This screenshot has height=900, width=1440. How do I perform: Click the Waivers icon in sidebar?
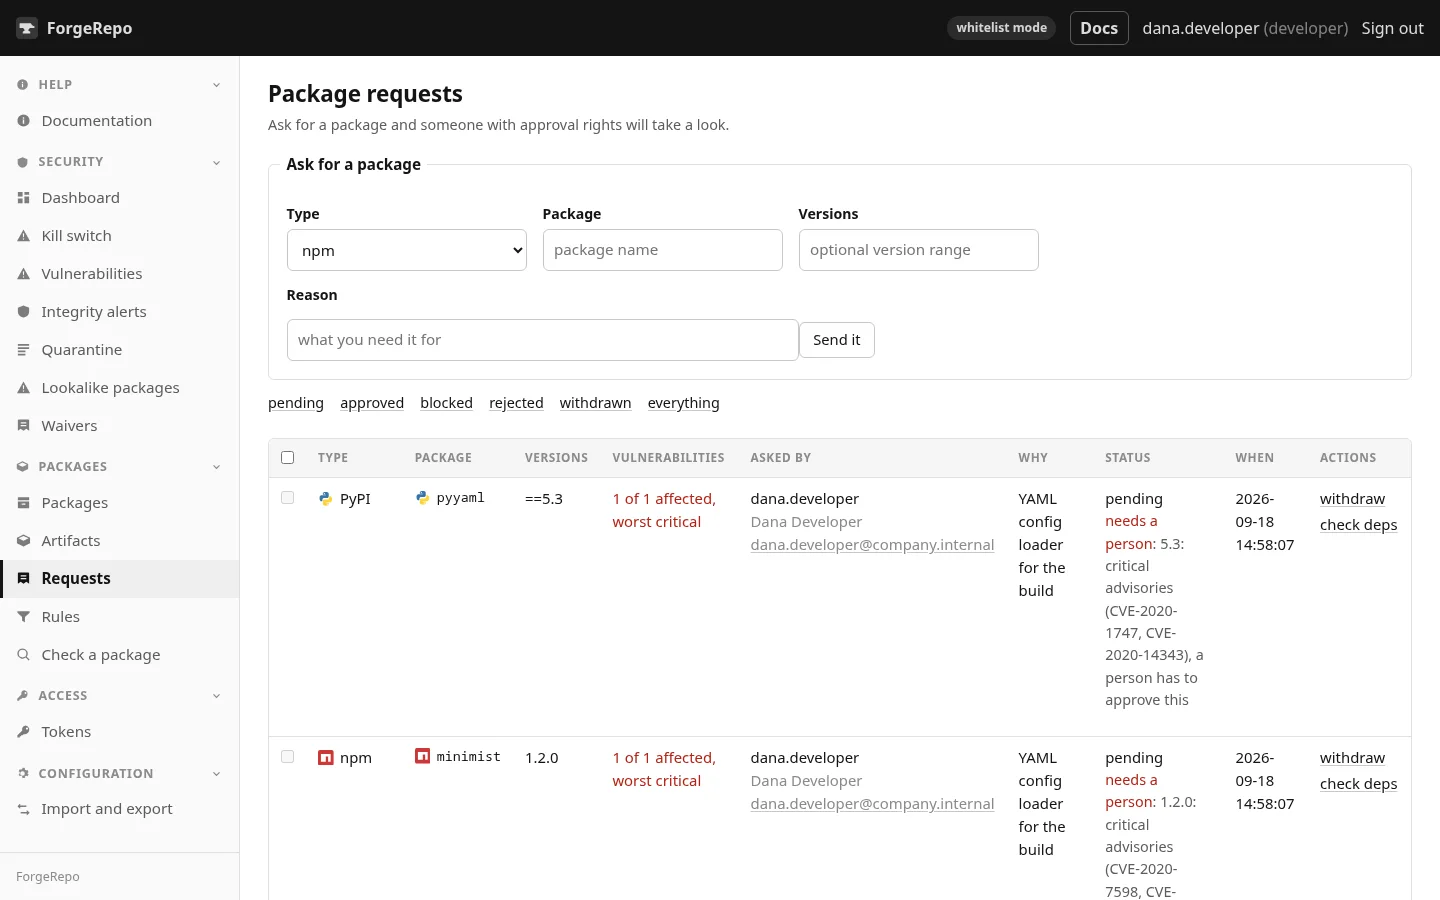[23, 426]
